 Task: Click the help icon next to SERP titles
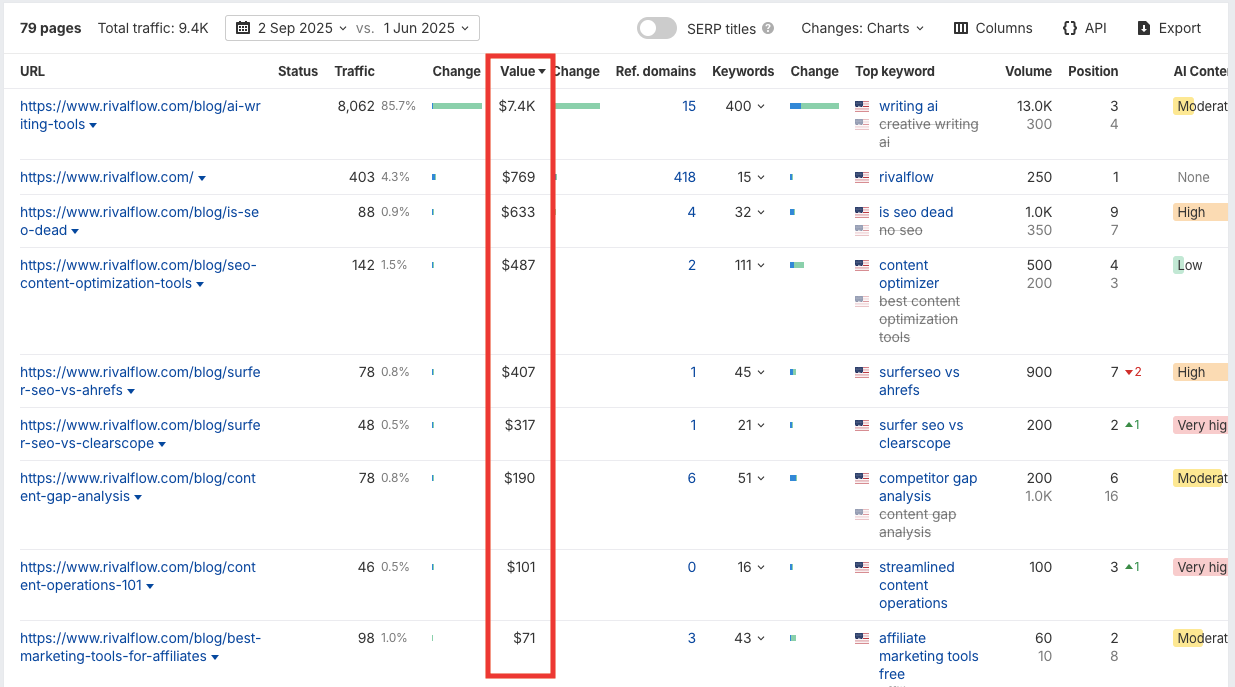pyautogui.click(x=768, y=28)
